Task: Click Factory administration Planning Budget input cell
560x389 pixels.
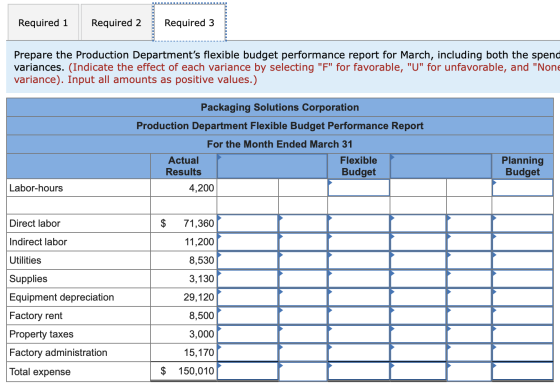Action: pos(522,353)
